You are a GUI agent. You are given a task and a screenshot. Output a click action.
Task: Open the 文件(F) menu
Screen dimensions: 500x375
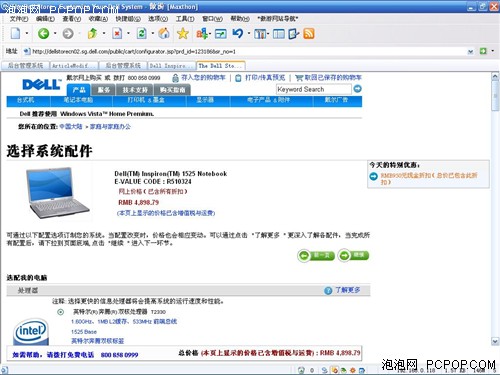[x=18, y=19]
